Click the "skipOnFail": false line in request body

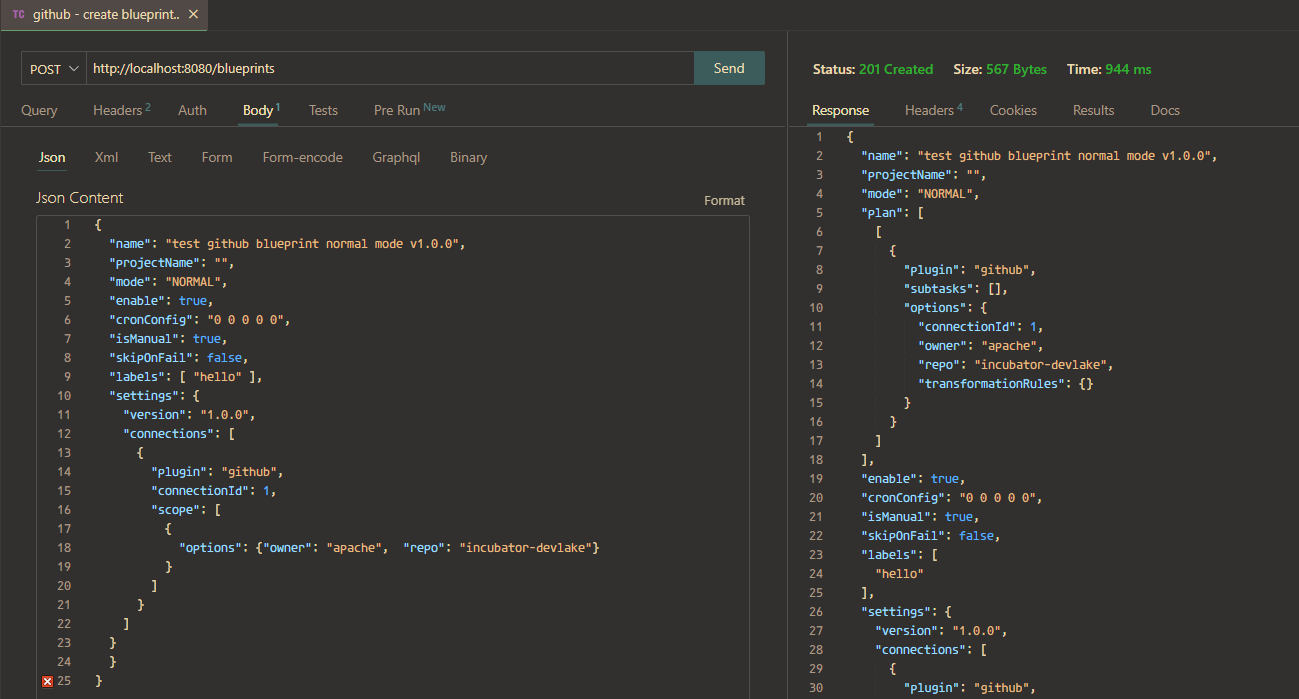pyautogui.click(x=178, y=357)
